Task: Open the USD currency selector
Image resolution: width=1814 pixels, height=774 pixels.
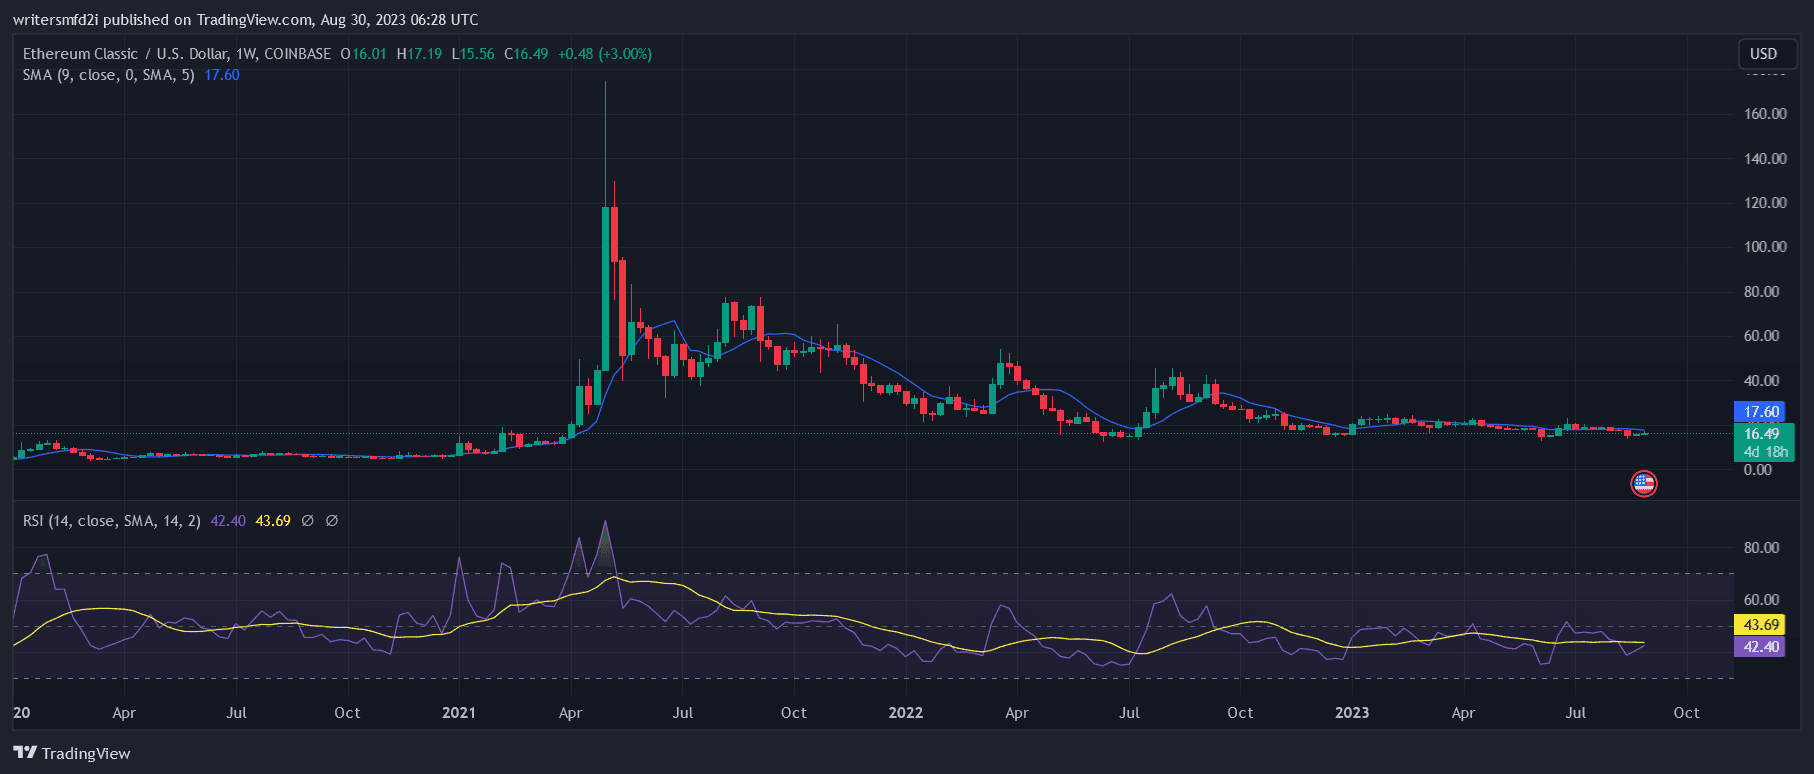Action: click(x=1763, y=54)
